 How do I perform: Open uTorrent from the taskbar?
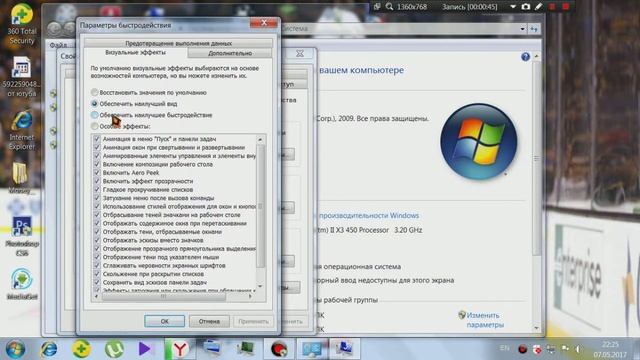point(114,349)
